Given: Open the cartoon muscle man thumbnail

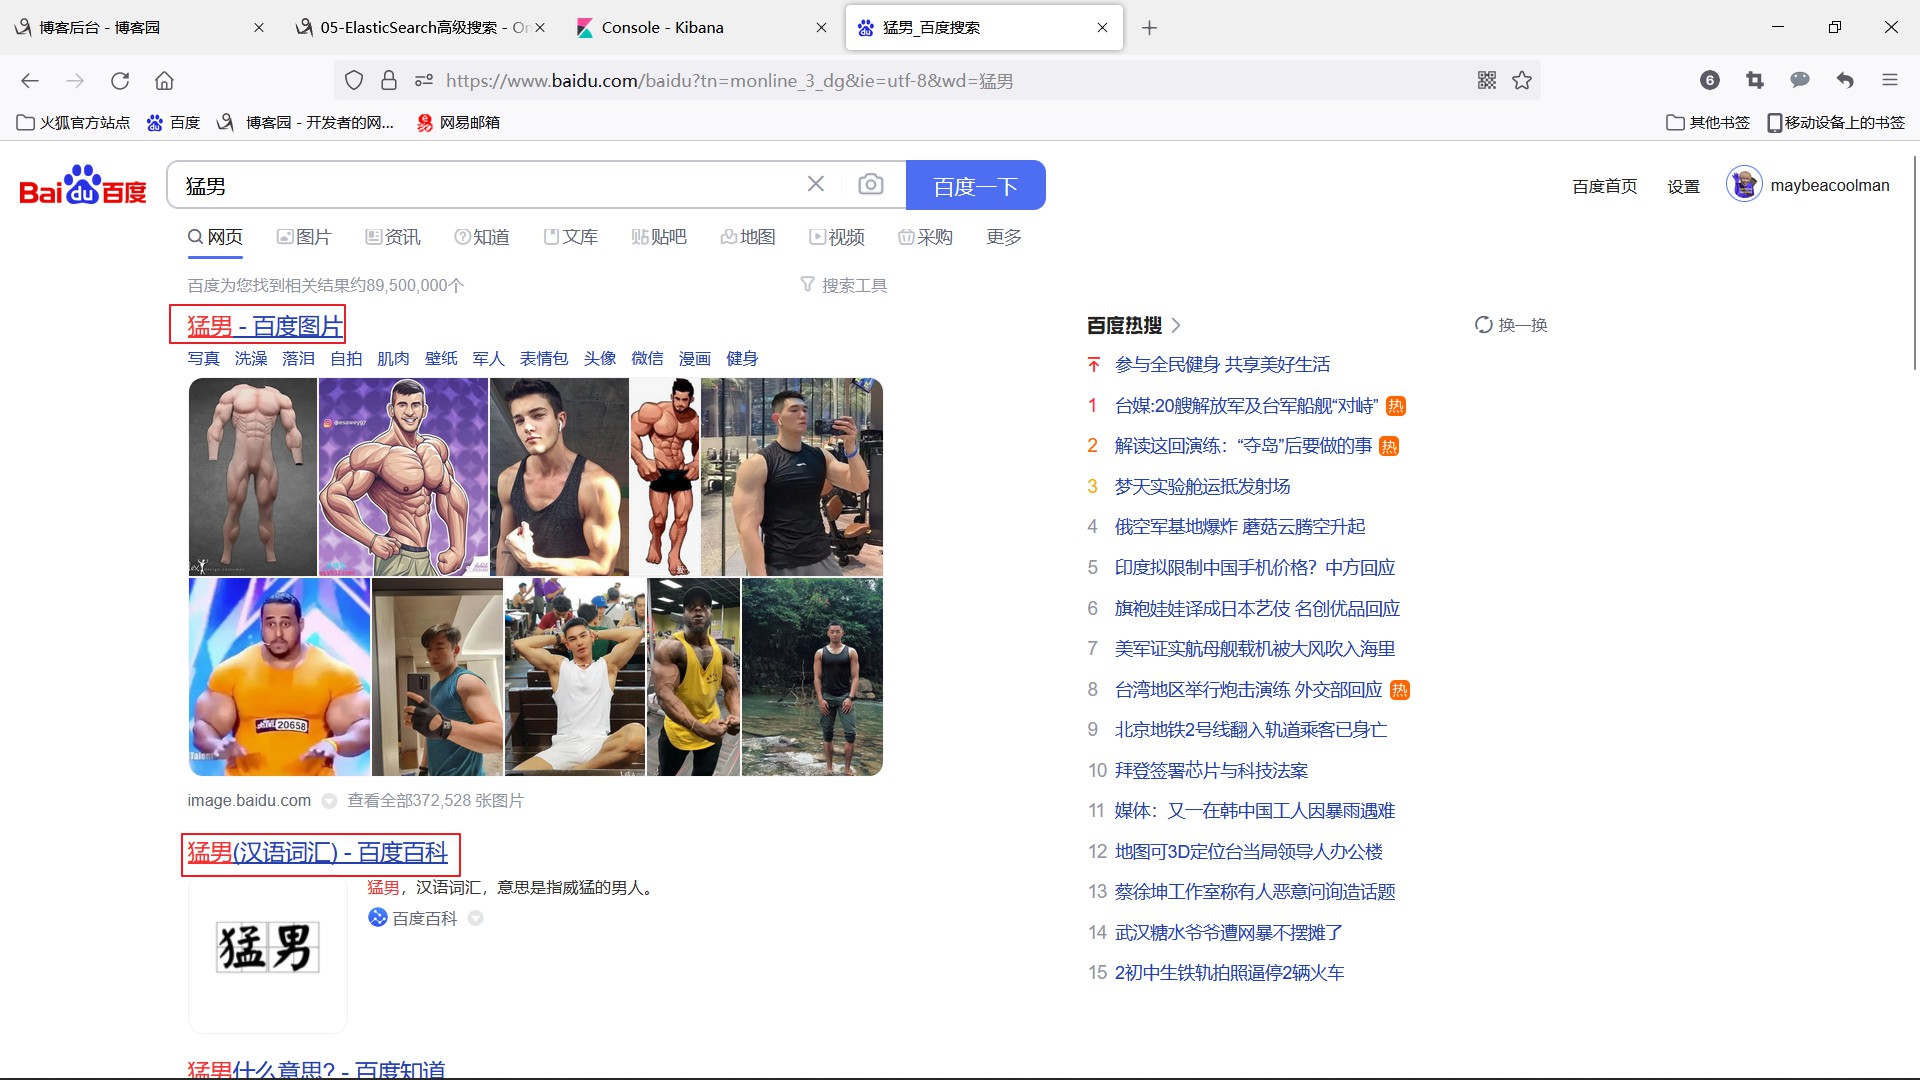Looking at the screenshot, I should click(x=403, y=477).
